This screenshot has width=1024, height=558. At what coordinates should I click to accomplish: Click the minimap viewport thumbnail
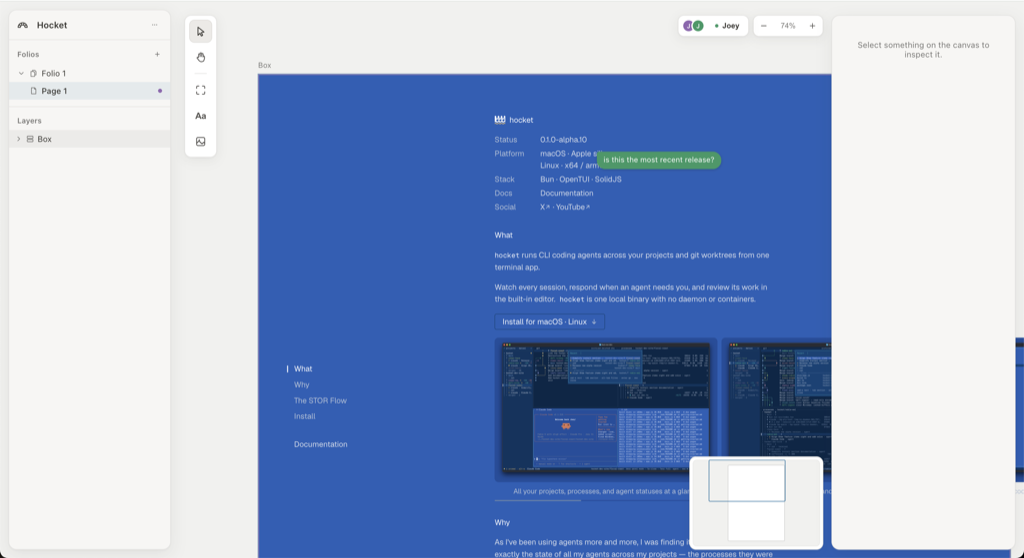click(747, 481)
